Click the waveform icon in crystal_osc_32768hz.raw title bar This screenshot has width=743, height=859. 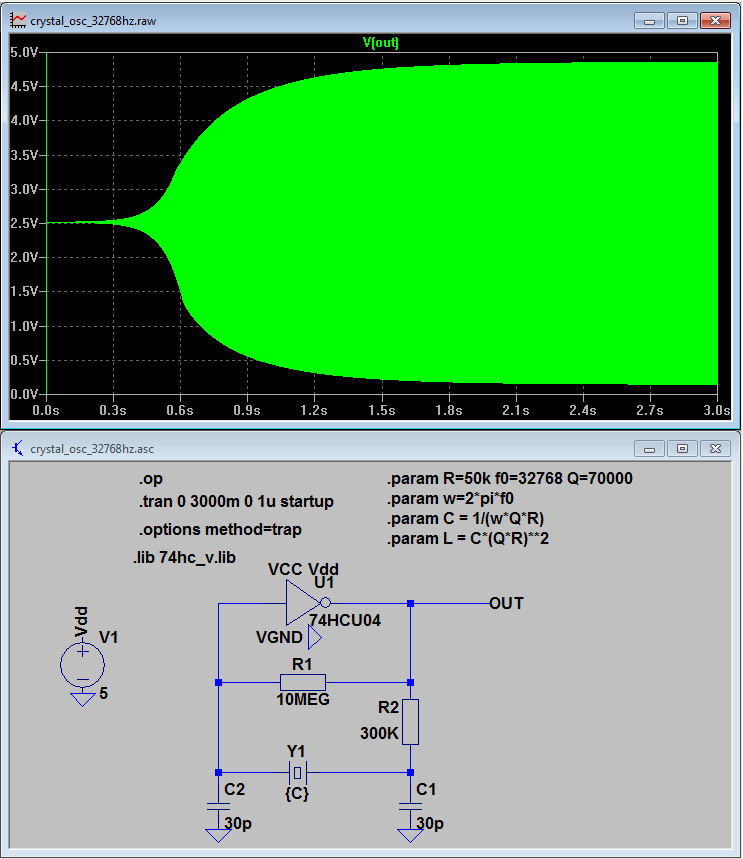(18, 20)
